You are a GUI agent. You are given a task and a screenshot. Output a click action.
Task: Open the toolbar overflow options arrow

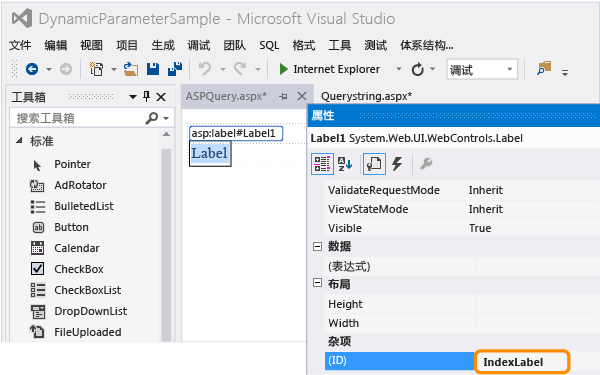(x=565, y=72)
